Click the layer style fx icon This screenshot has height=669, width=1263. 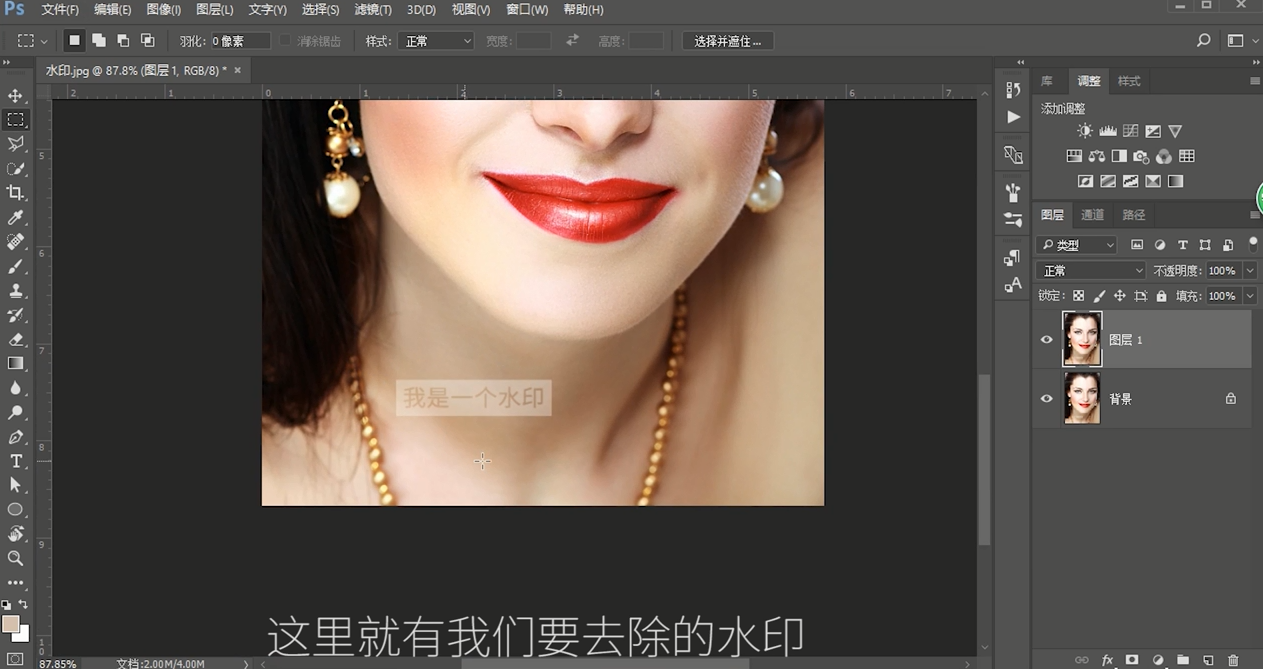click(x=1107, y=661)
